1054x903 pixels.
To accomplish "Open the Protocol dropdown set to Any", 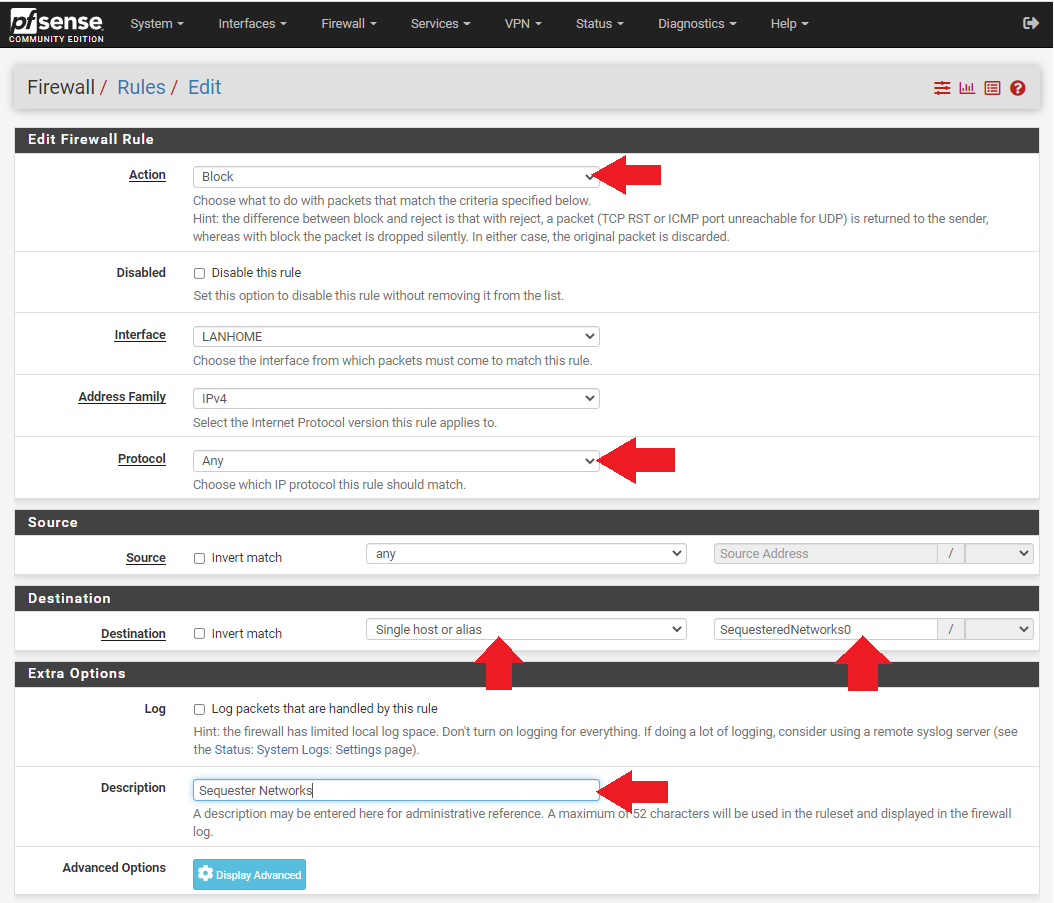I will (x=396, y=461).
